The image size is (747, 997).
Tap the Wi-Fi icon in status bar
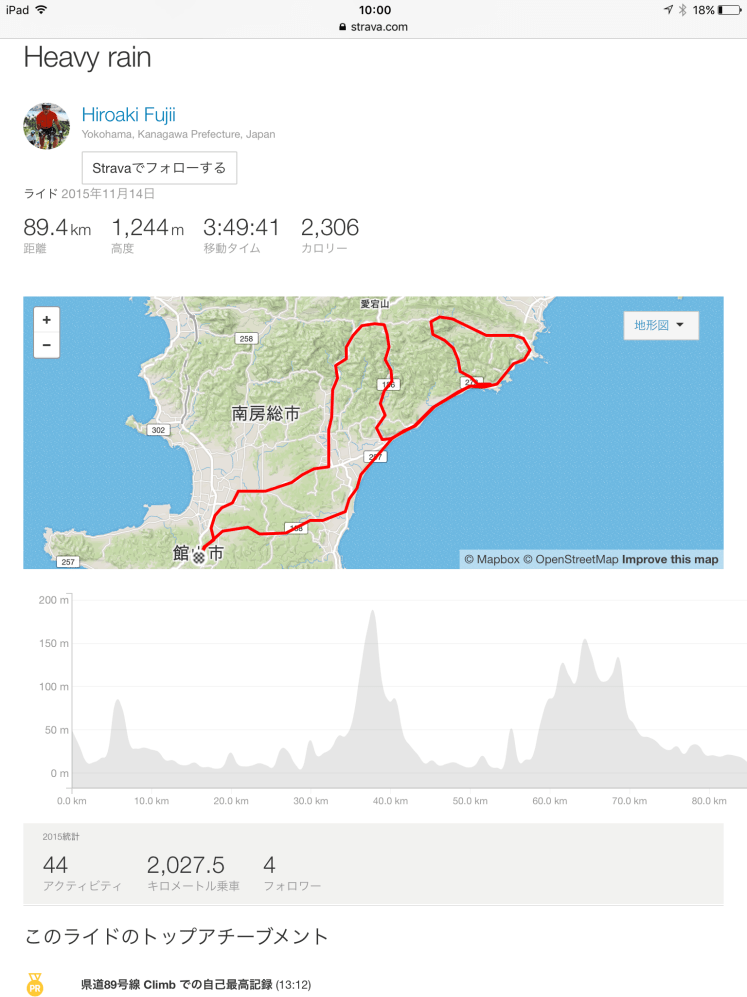coord(40,9)
